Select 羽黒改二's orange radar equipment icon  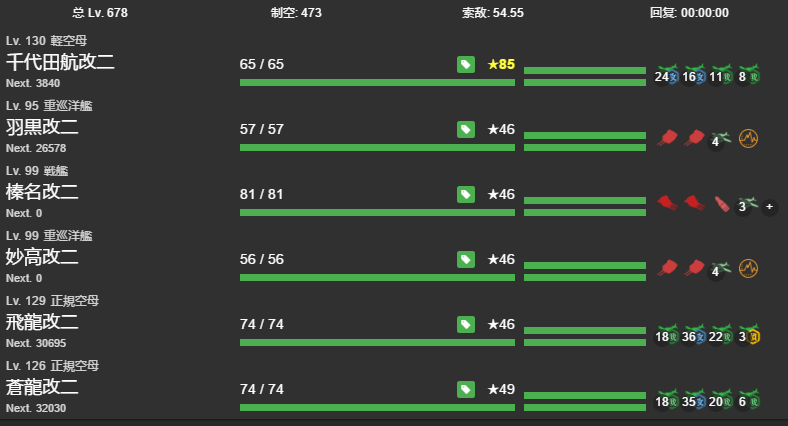click(748, 139)
